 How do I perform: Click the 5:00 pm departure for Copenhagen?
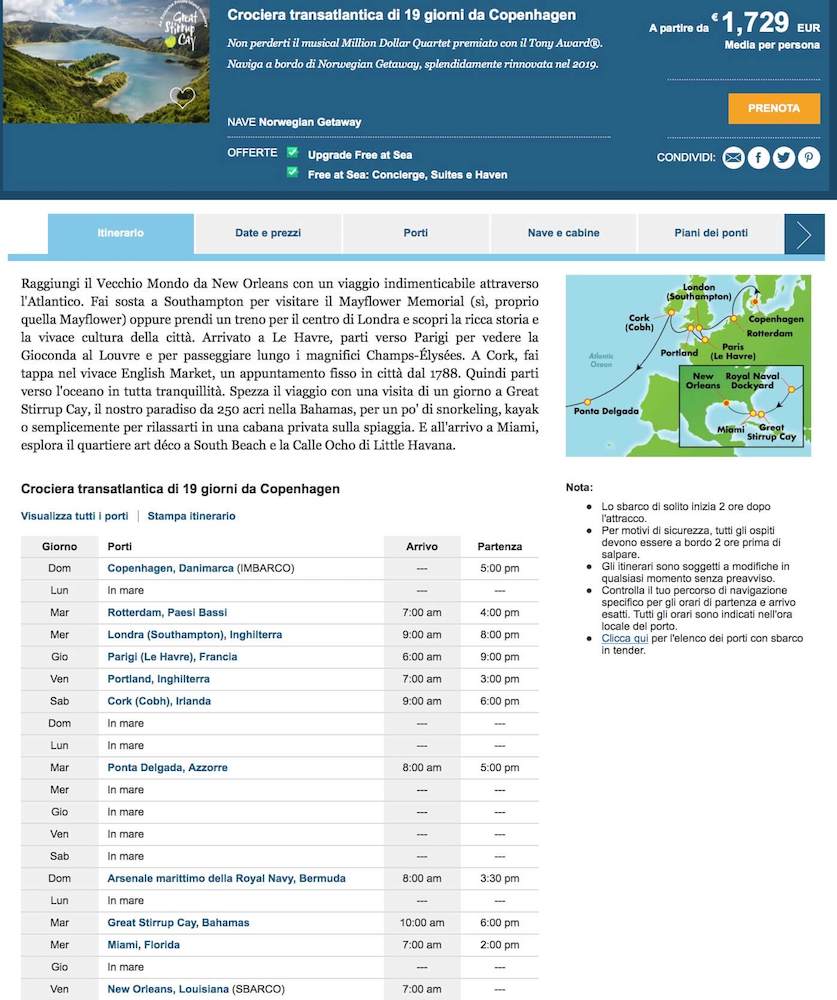(x=500, y=568)
